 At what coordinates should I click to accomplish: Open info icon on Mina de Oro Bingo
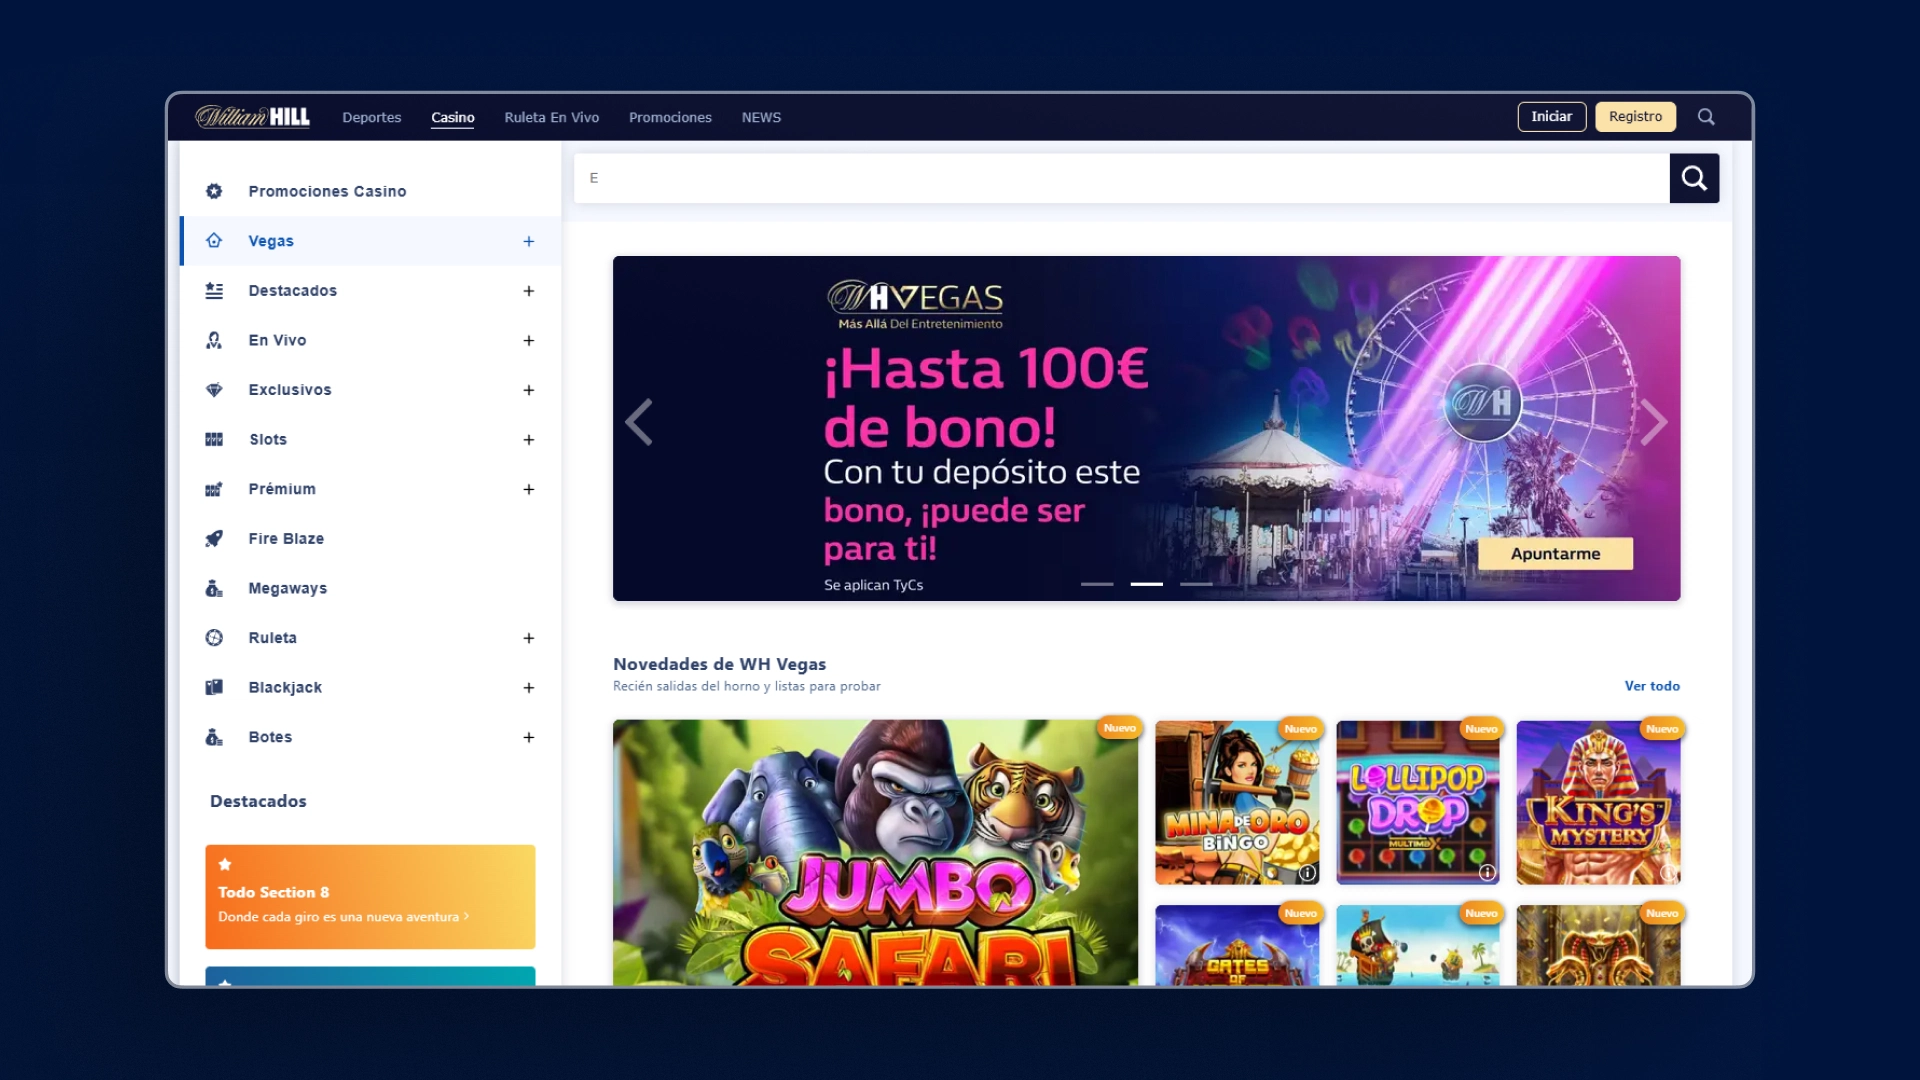1307,873
